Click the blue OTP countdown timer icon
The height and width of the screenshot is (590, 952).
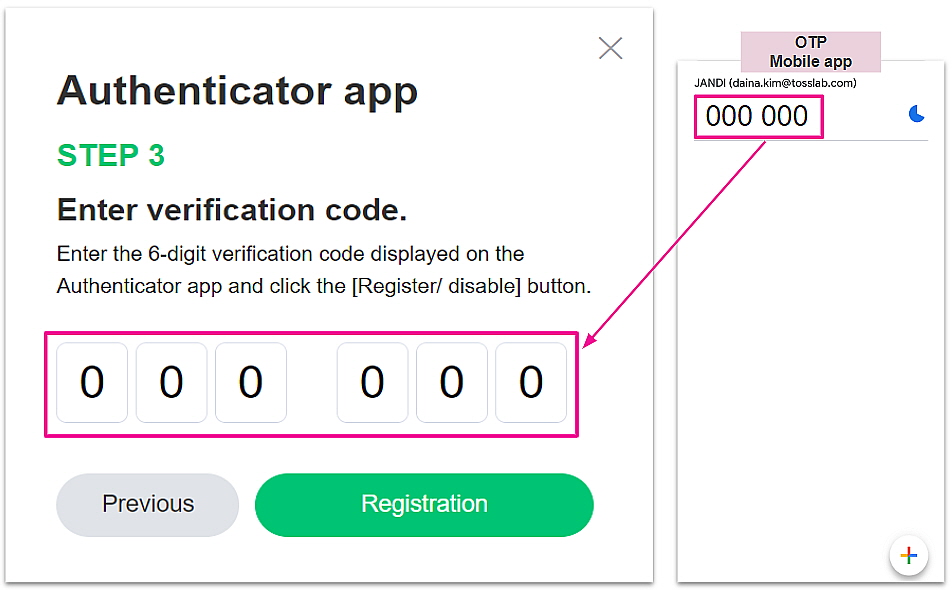tap(916, 114)
